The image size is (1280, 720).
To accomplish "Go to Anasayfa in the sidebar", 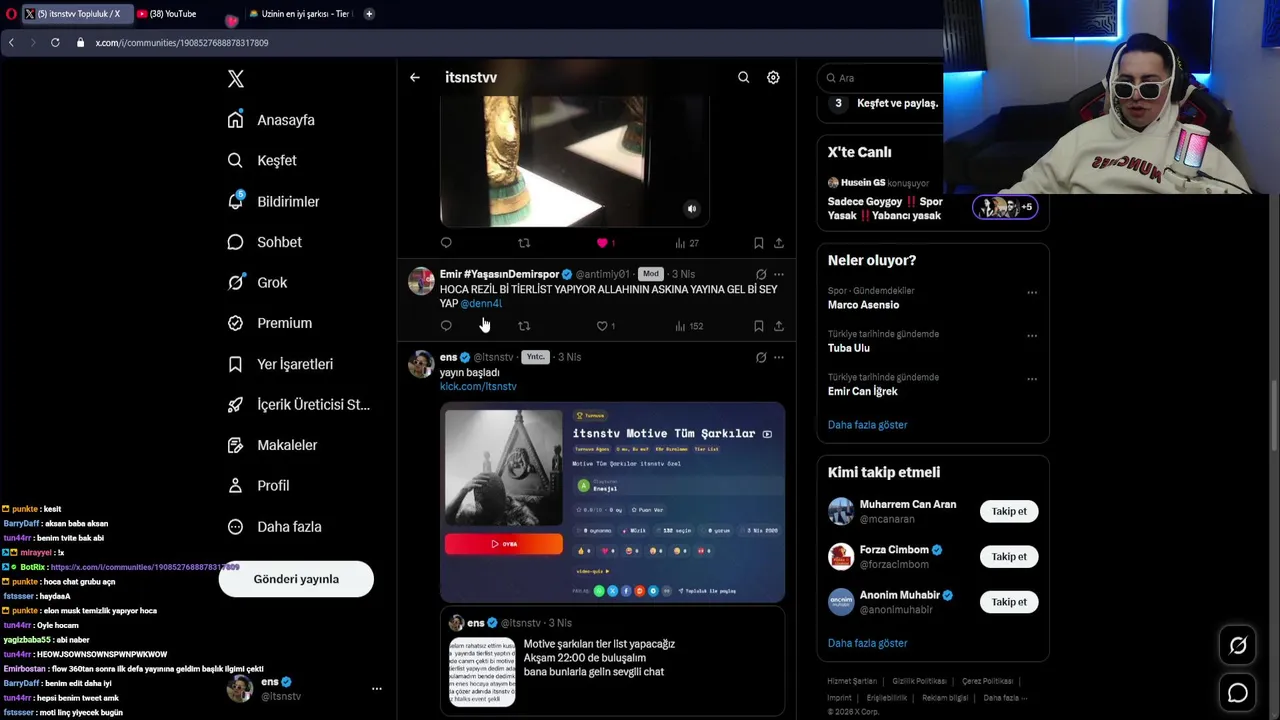I will tap(271, 120).
